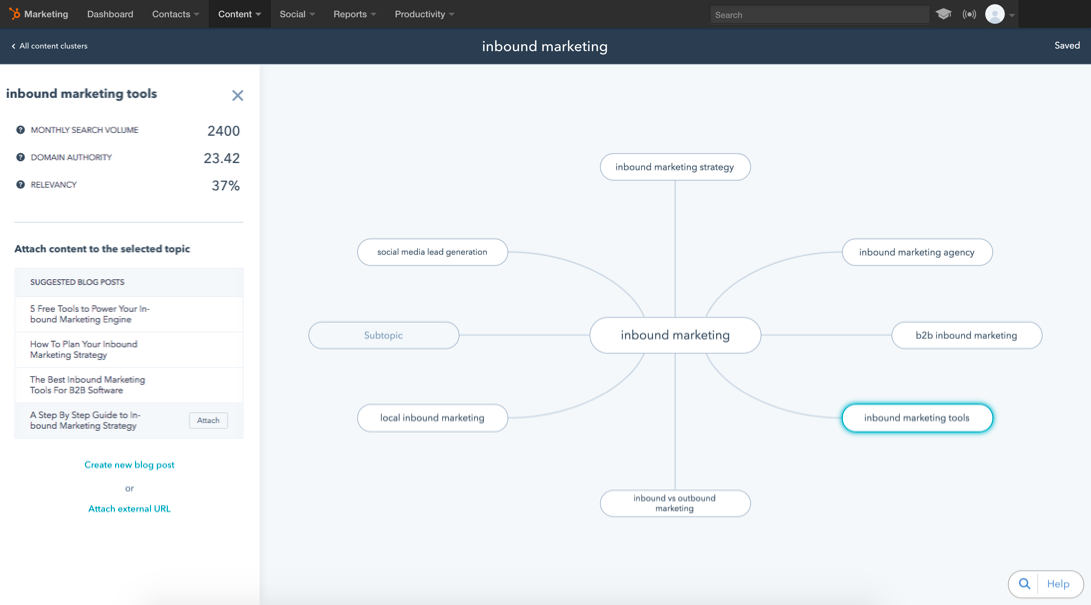
Task: Click the Relevancy help icon
Action: pos(20,185)
